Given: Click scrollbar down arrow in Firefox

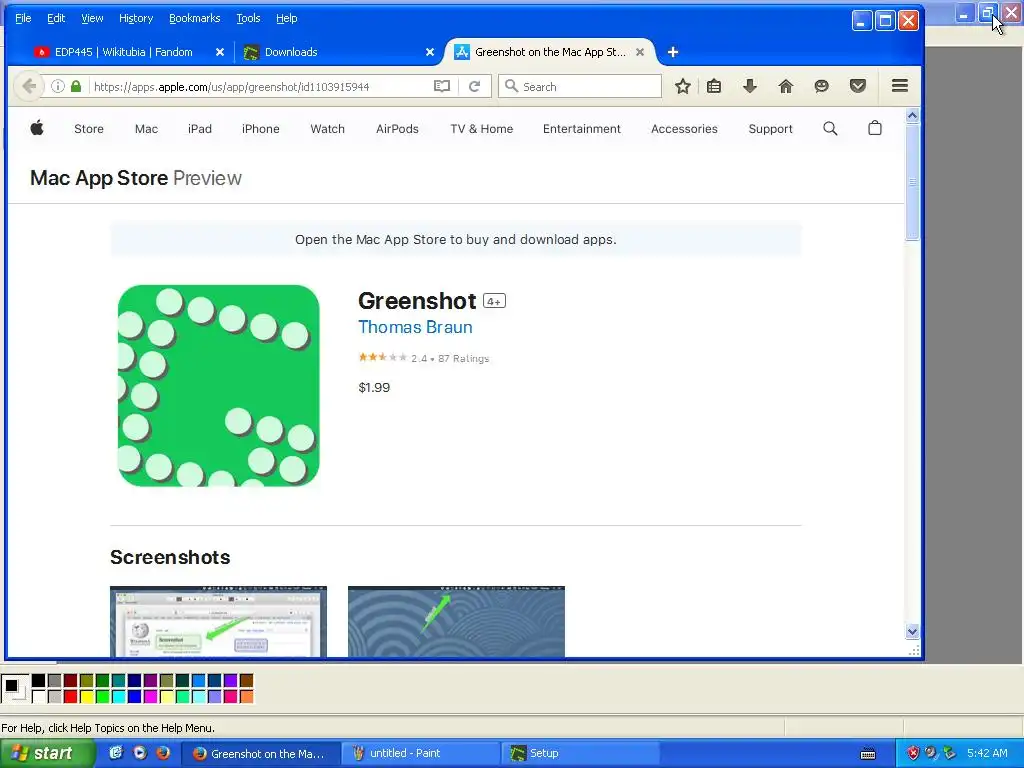Looking at the screenshot, I should point(912,632).
